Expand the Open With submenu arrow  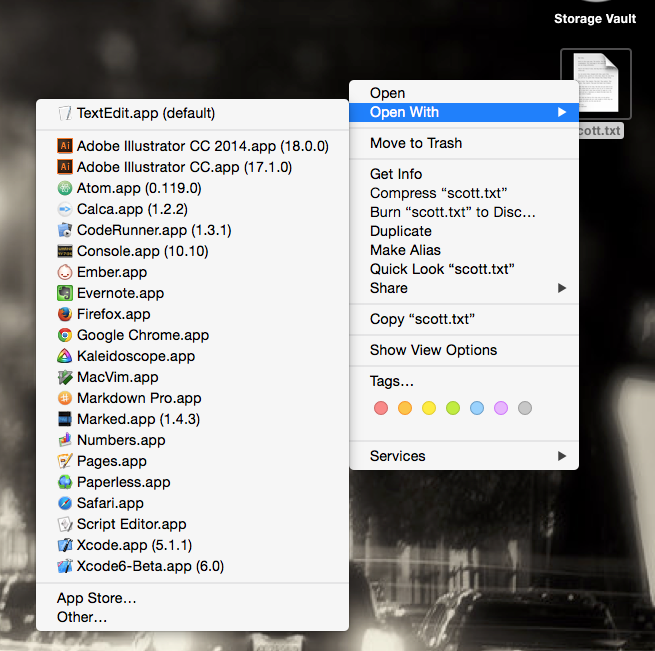(x=562, y=112)
